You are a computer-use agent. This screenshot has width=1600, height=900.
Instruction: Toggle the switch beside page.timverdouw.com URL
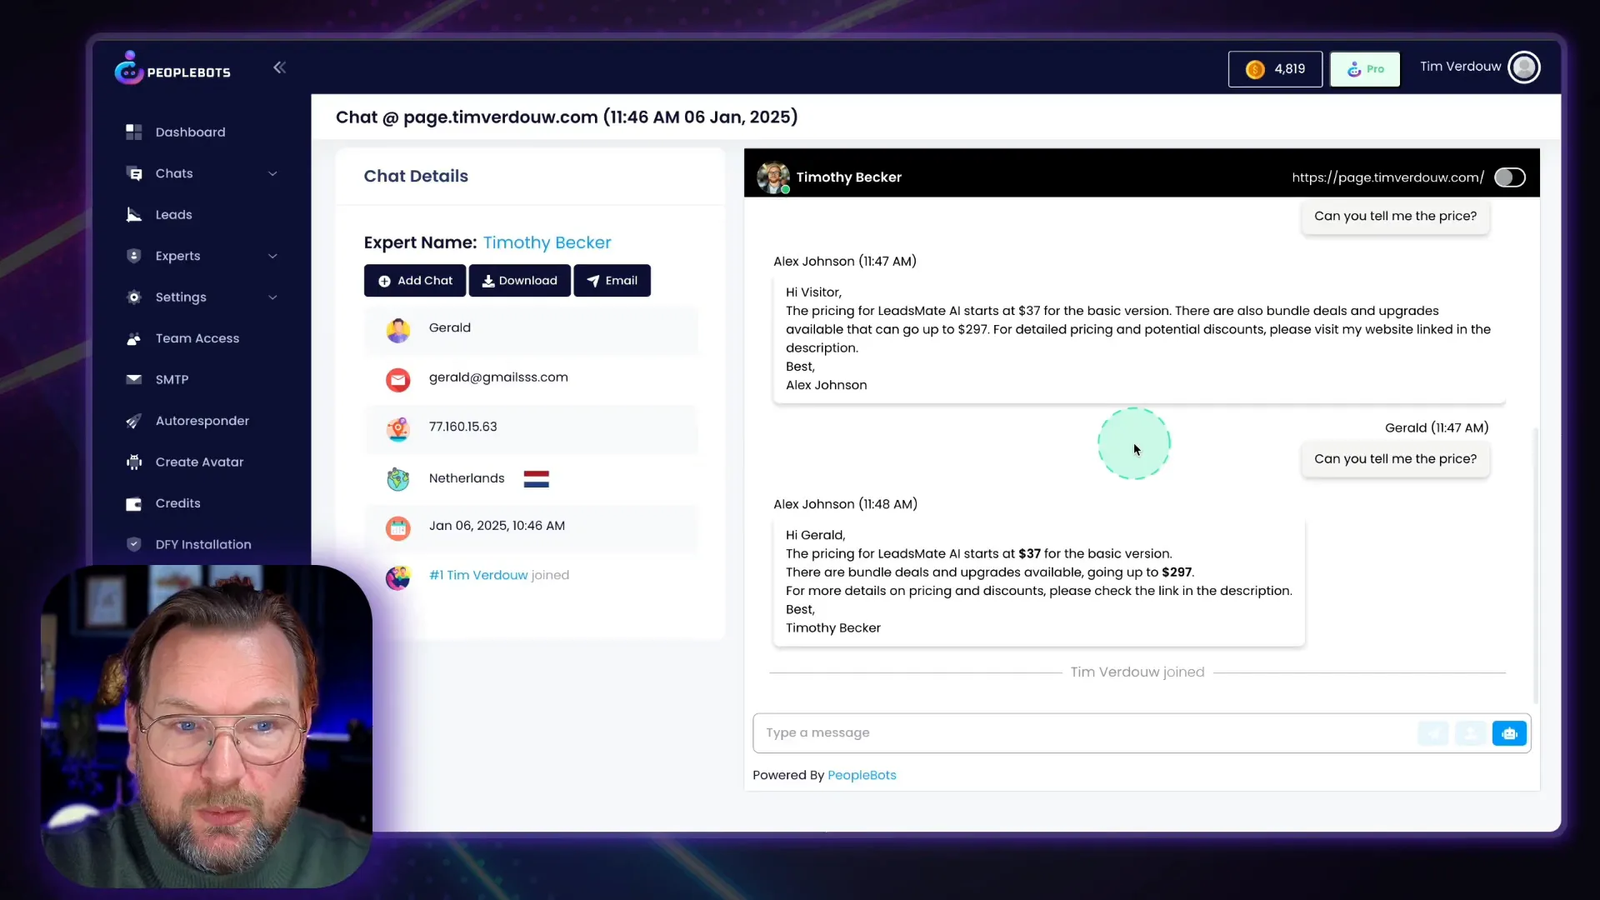[1510, 177]
